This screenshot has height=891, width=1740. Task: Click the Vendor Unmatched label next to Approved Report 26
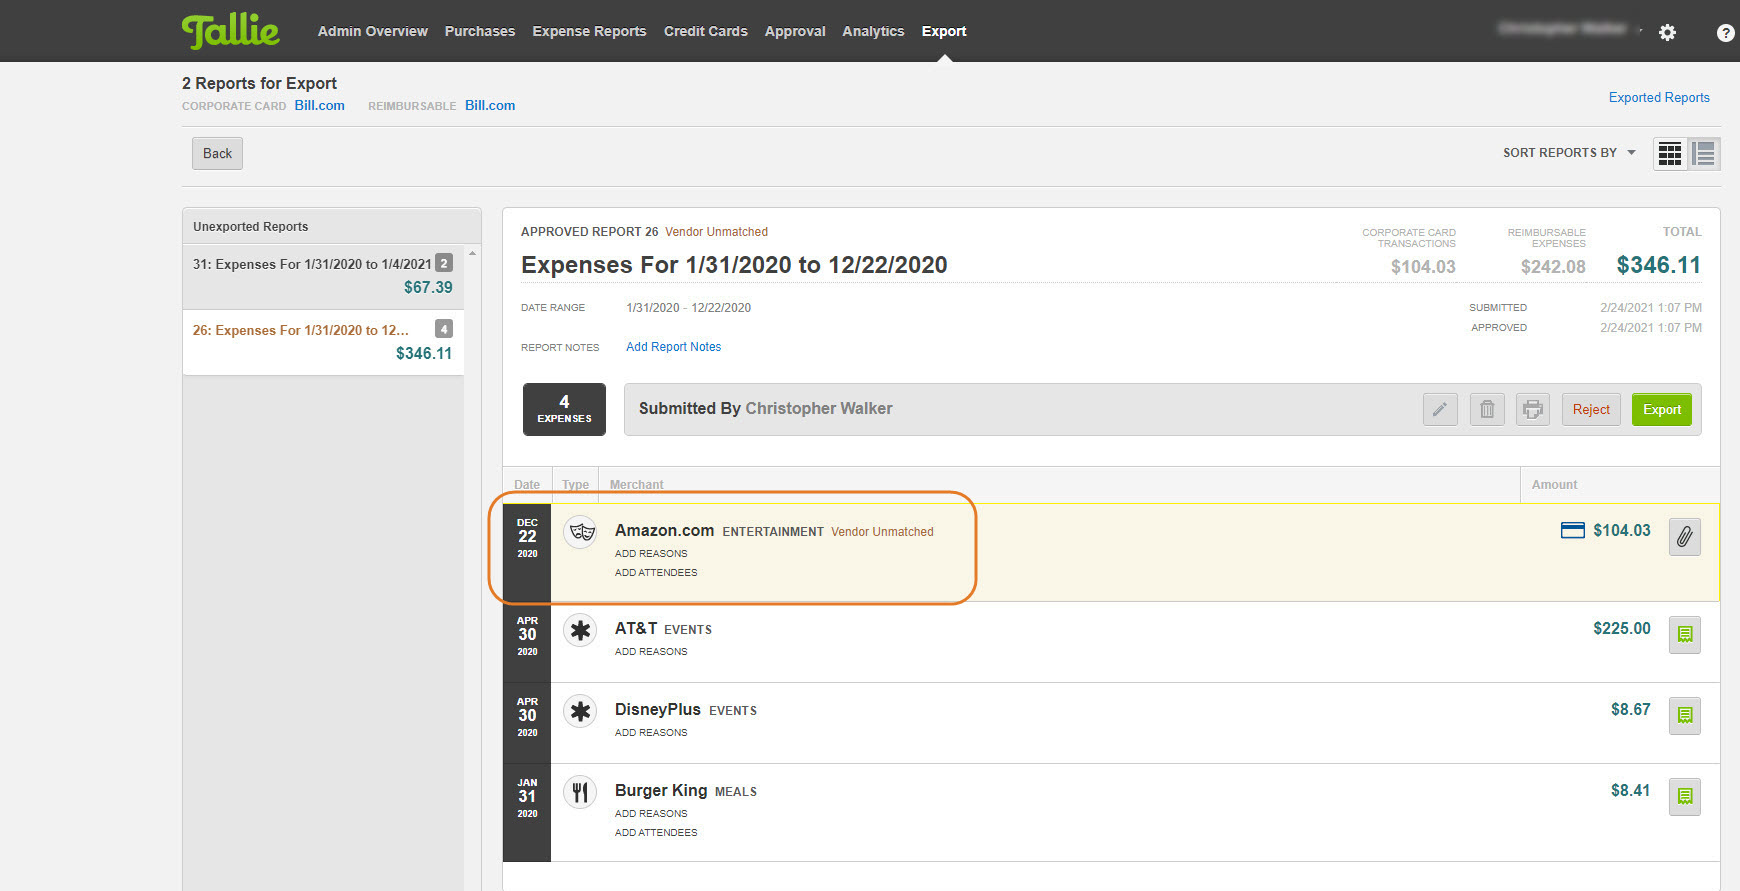point(716,232)
